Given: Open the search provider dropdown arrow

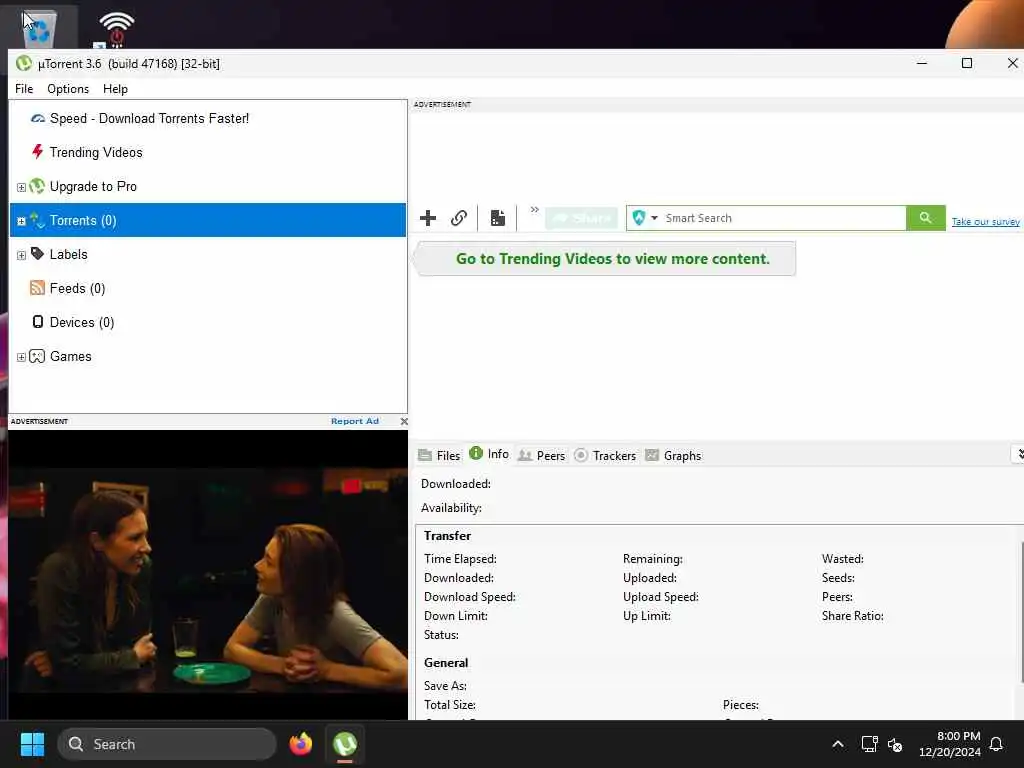Looking at the screenshot, I should click(654, 218).
